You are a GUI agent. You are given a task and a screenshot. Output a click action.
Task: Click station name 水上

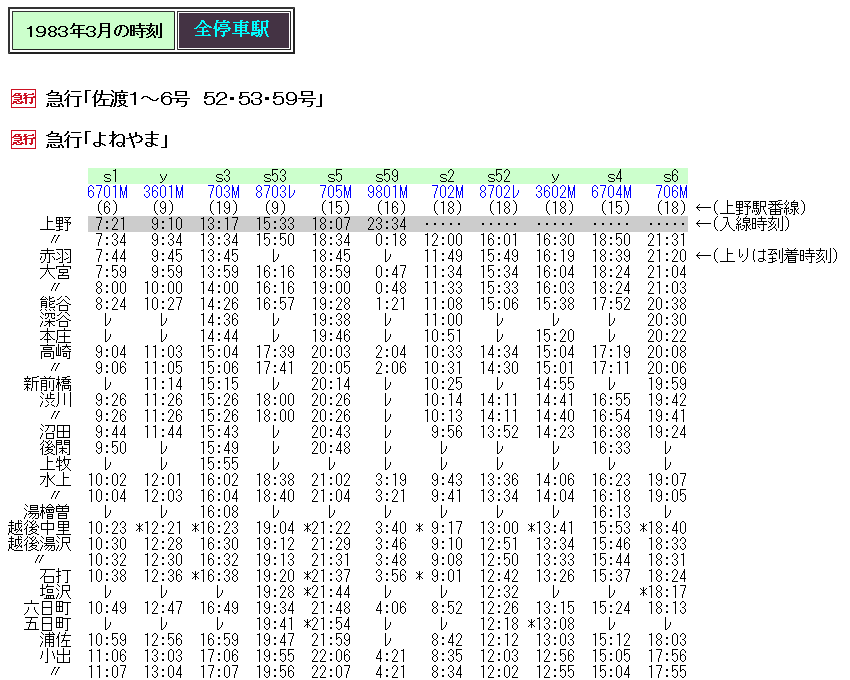tap(55, 480)
